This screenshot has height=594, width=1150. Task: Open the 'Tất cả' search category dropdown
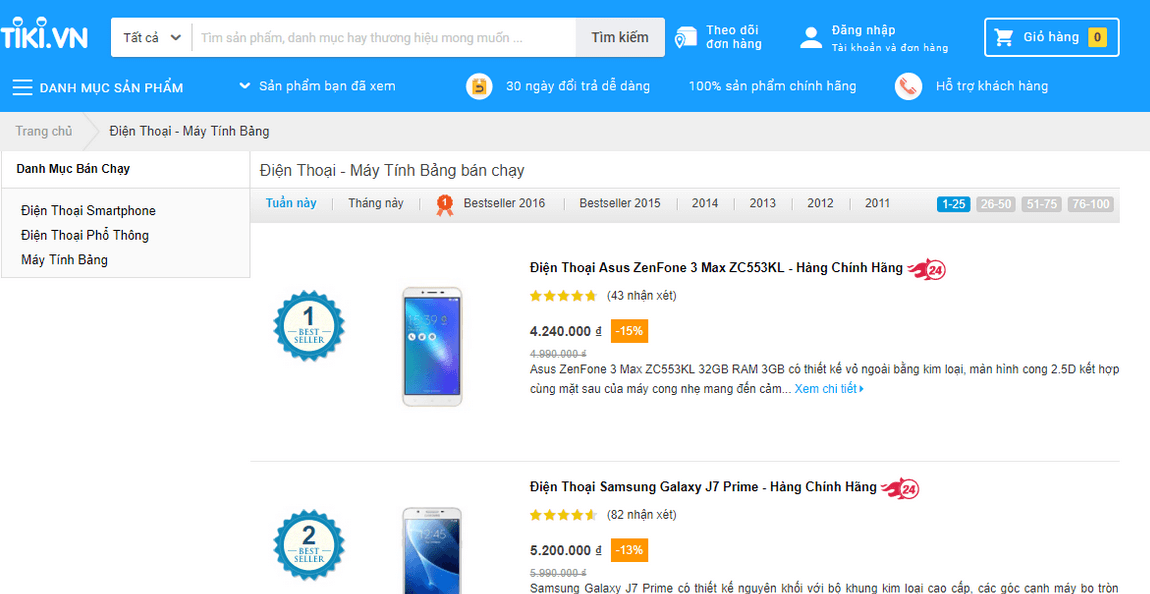coord(152,37)
